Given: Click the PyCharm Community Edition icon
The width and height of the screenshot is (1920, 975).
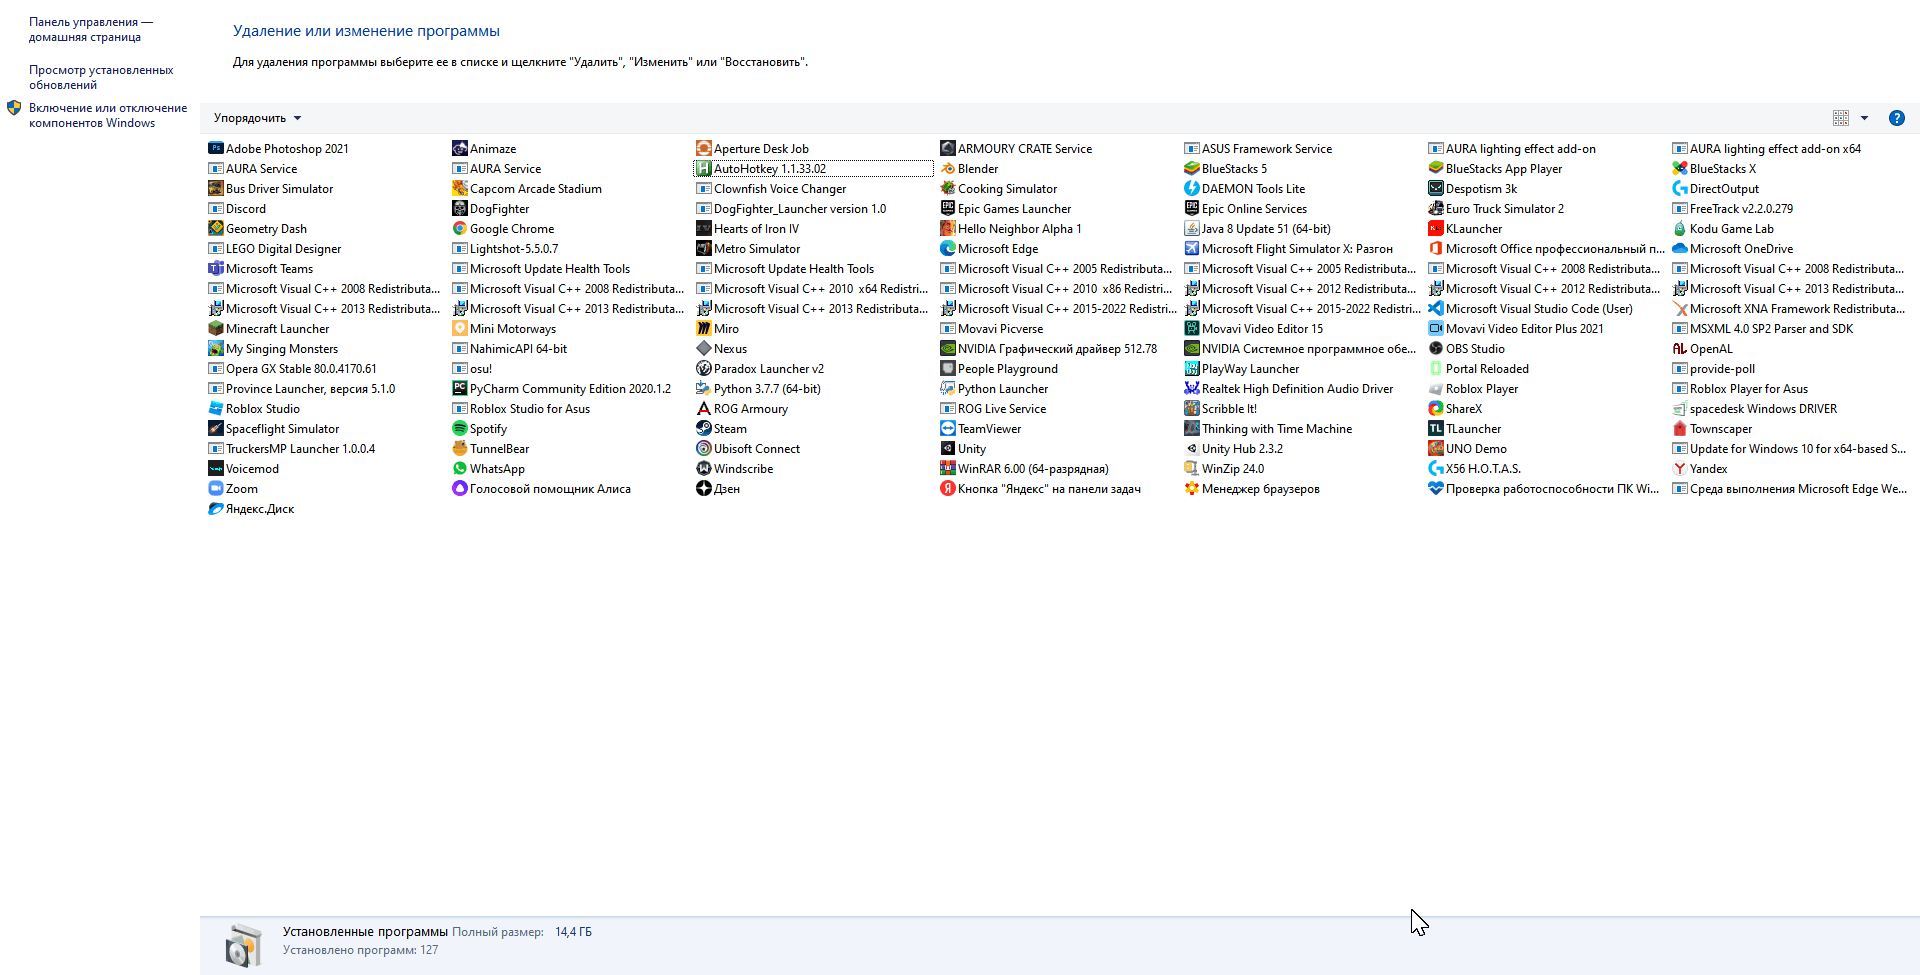Looking at the screenshot, I should [x=459, y=388].
